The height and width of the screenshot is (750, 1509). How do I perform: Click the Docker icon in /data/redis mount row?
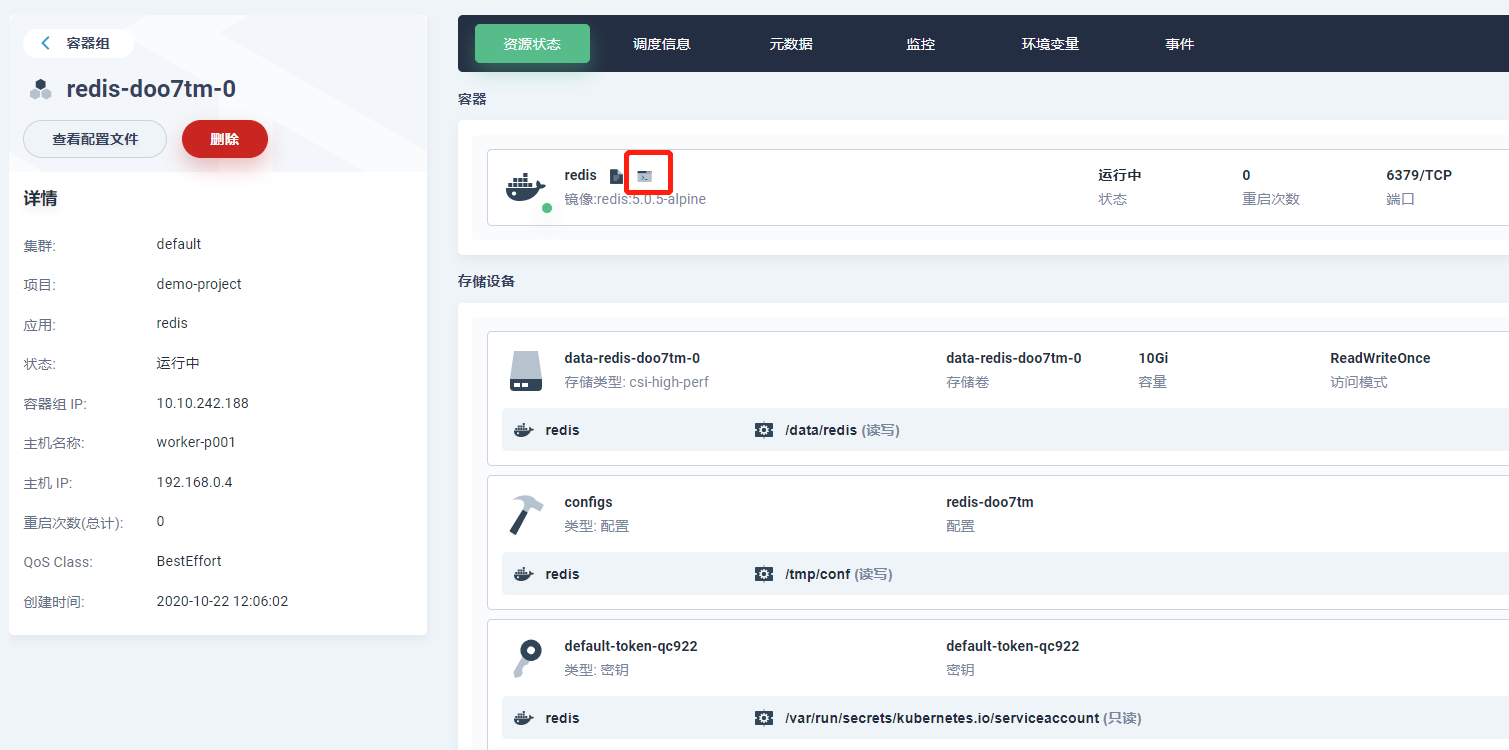coord(523,430)
